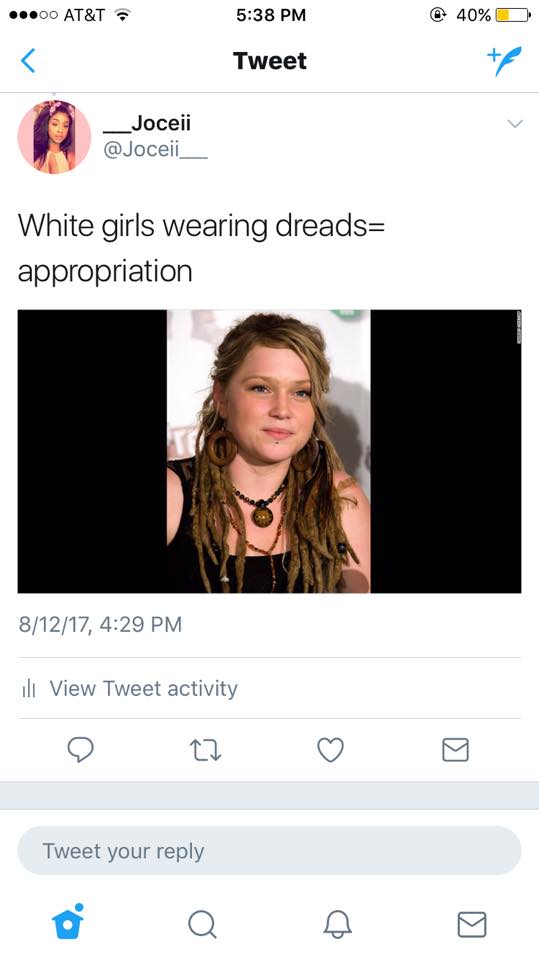
Task: Share tweet via direct message envelope
Action: tap(455, 749)
